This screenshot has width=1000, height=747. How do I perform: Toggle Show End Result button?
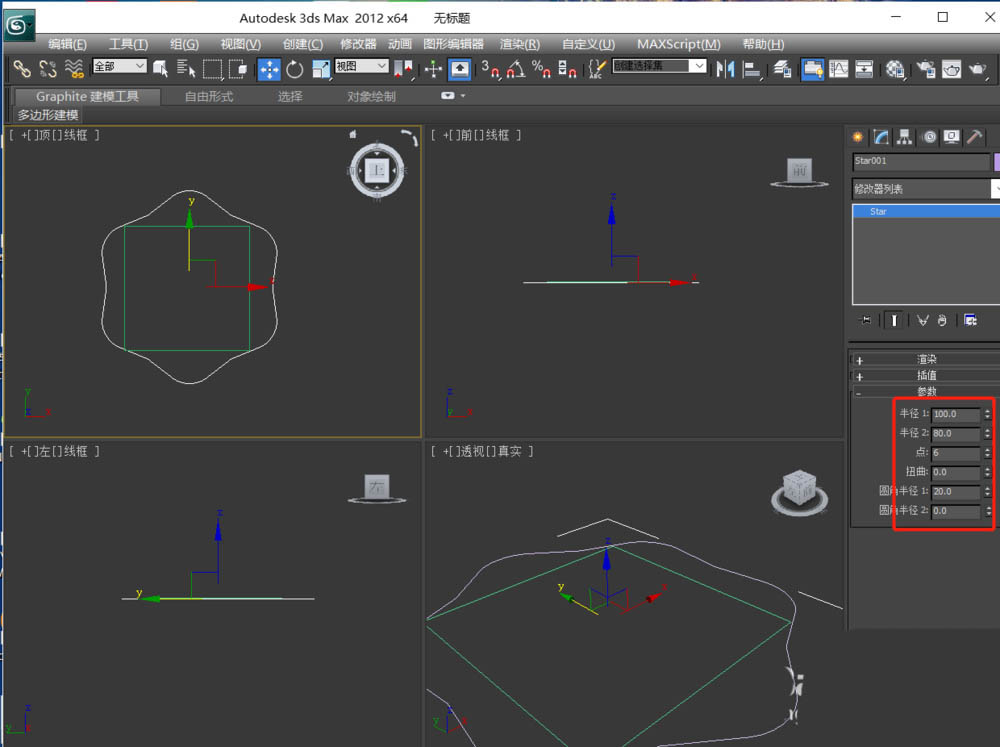(x=894, y=320)
